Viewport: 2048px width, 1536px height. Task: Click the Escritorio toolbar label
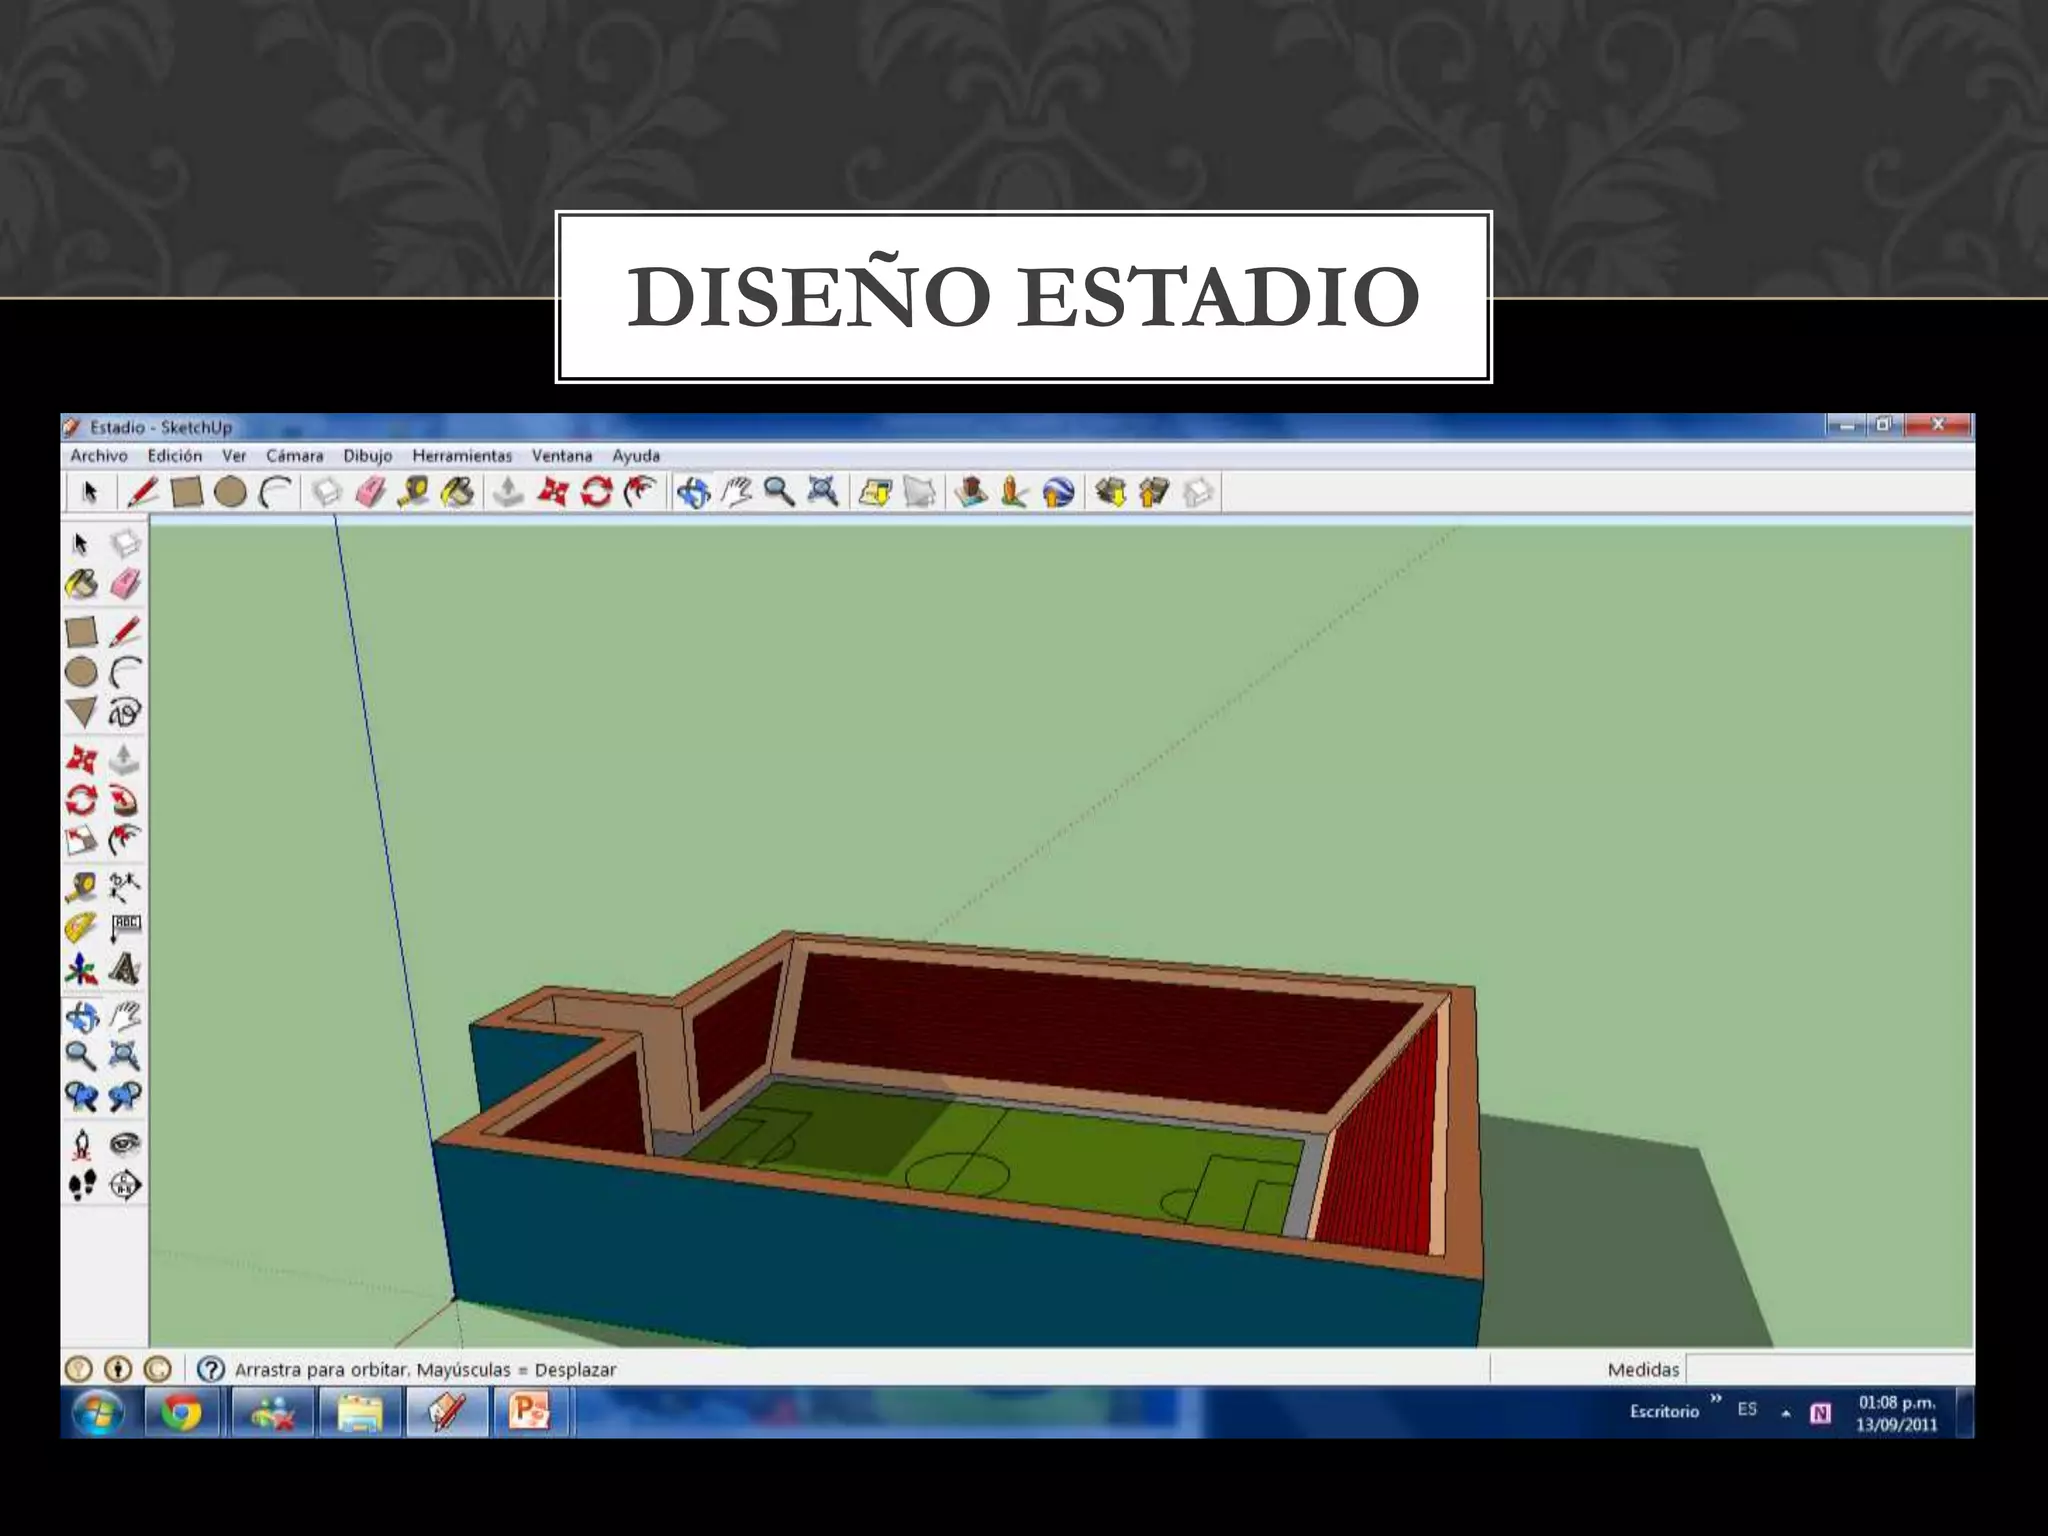coord(1664,1411)
